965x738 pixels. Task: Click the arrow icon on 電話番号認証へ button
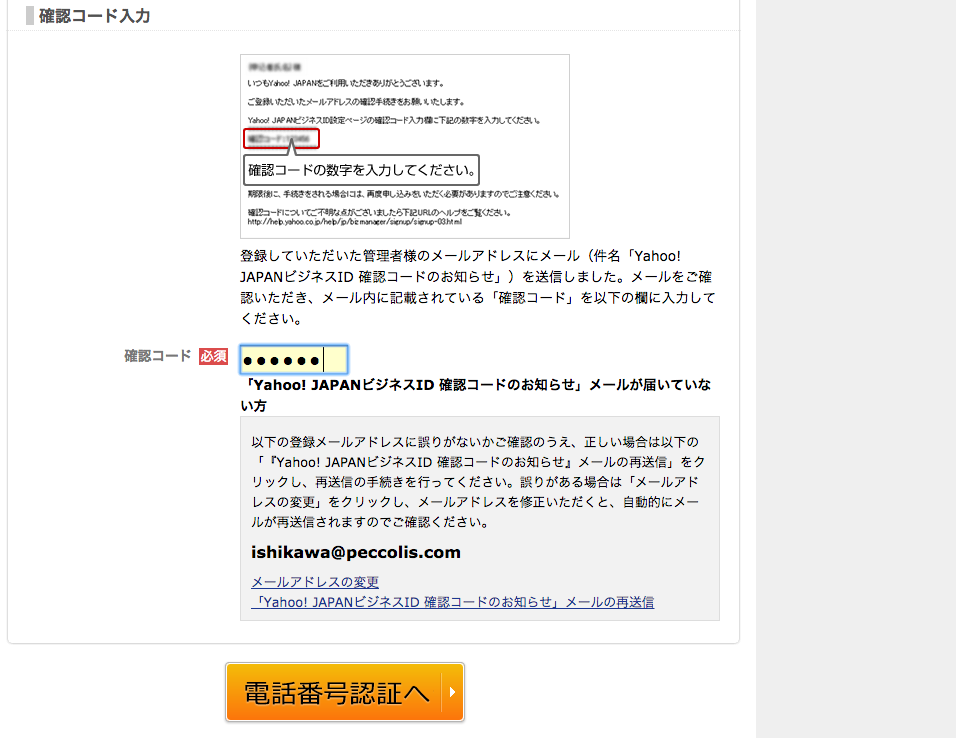(x=452, y=692)
